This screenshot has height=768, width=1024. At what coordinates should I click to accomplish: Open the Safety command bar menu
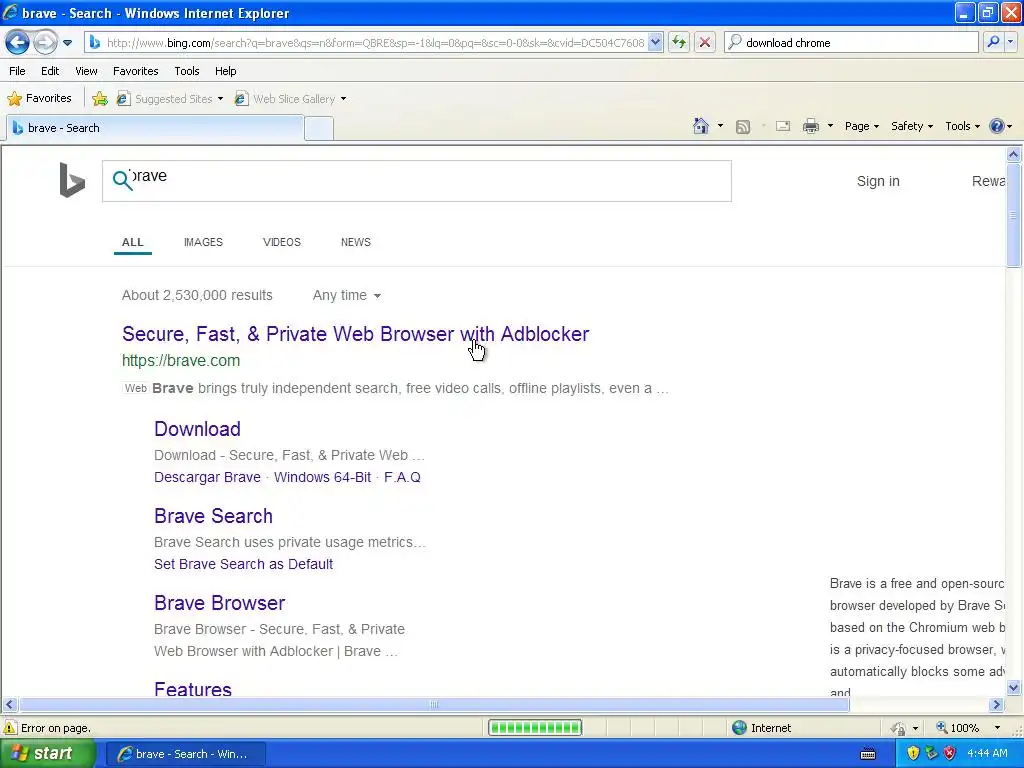(912, 126)
